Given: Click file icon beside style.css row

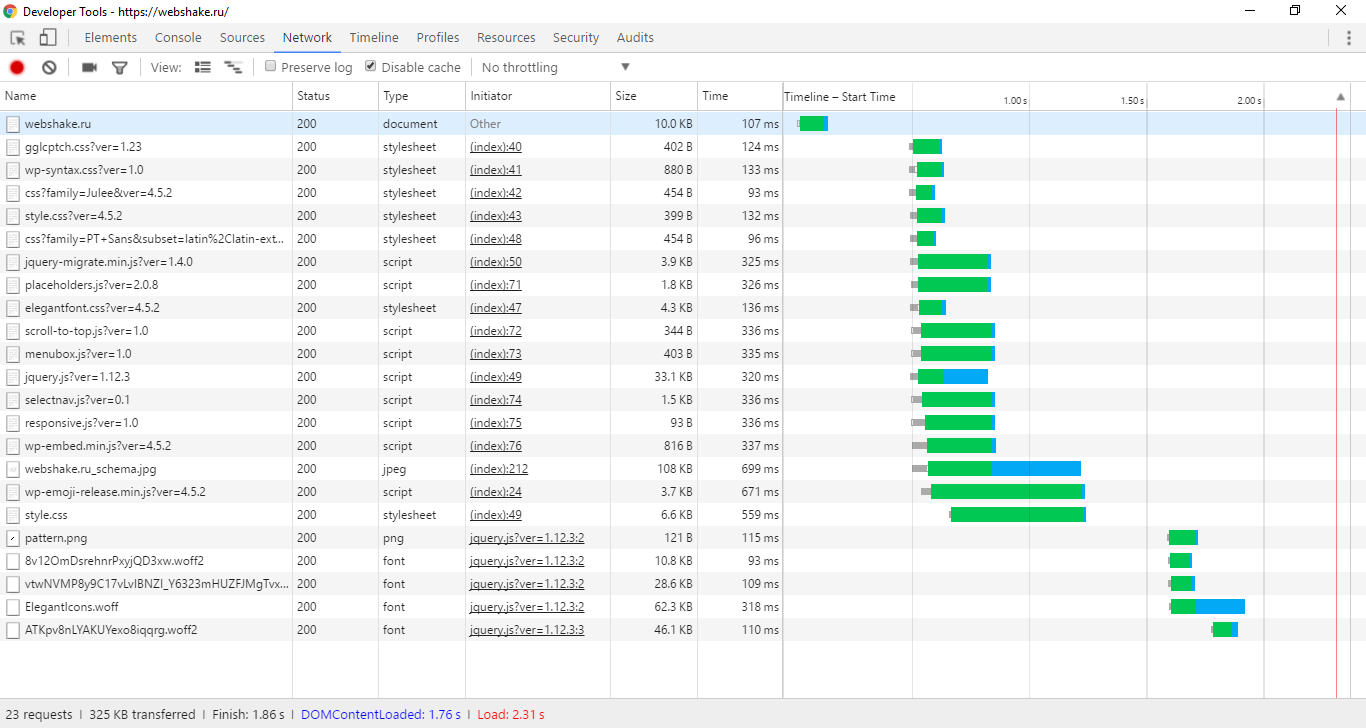Looking at the screenshot, I should point(13,515).
